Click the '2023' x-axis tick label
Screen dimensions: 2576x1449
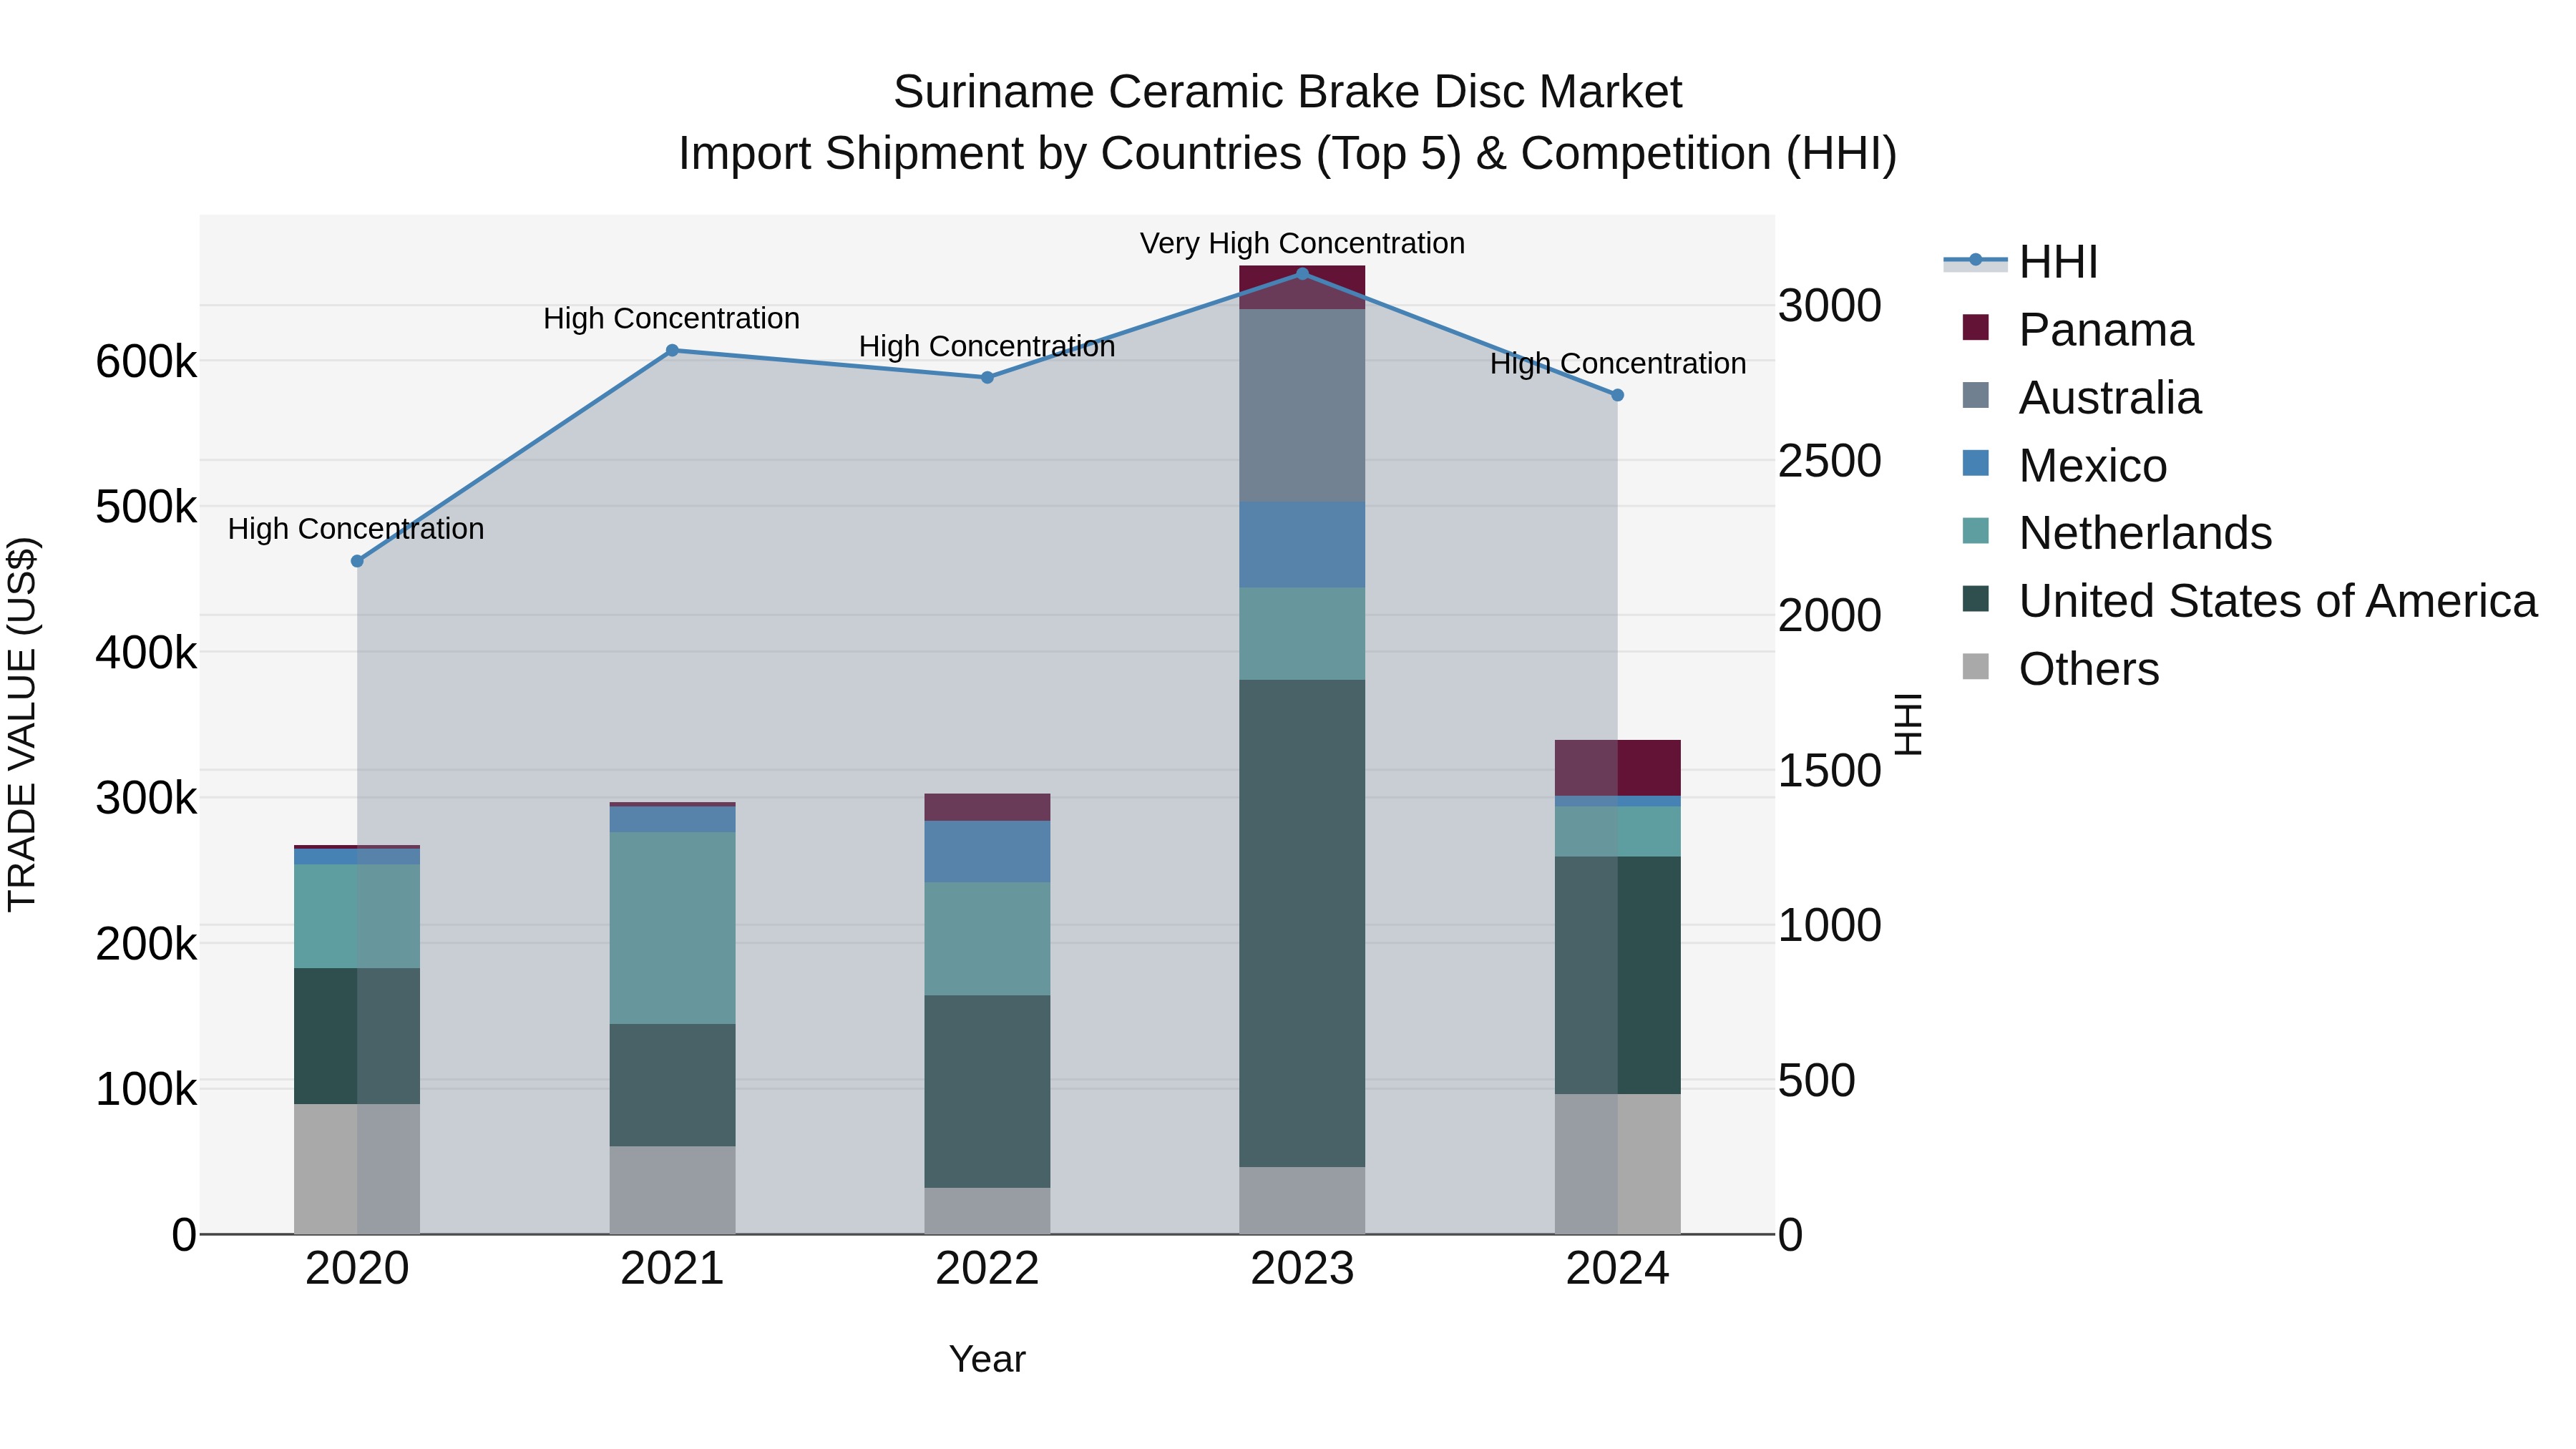(1302, 1269)
